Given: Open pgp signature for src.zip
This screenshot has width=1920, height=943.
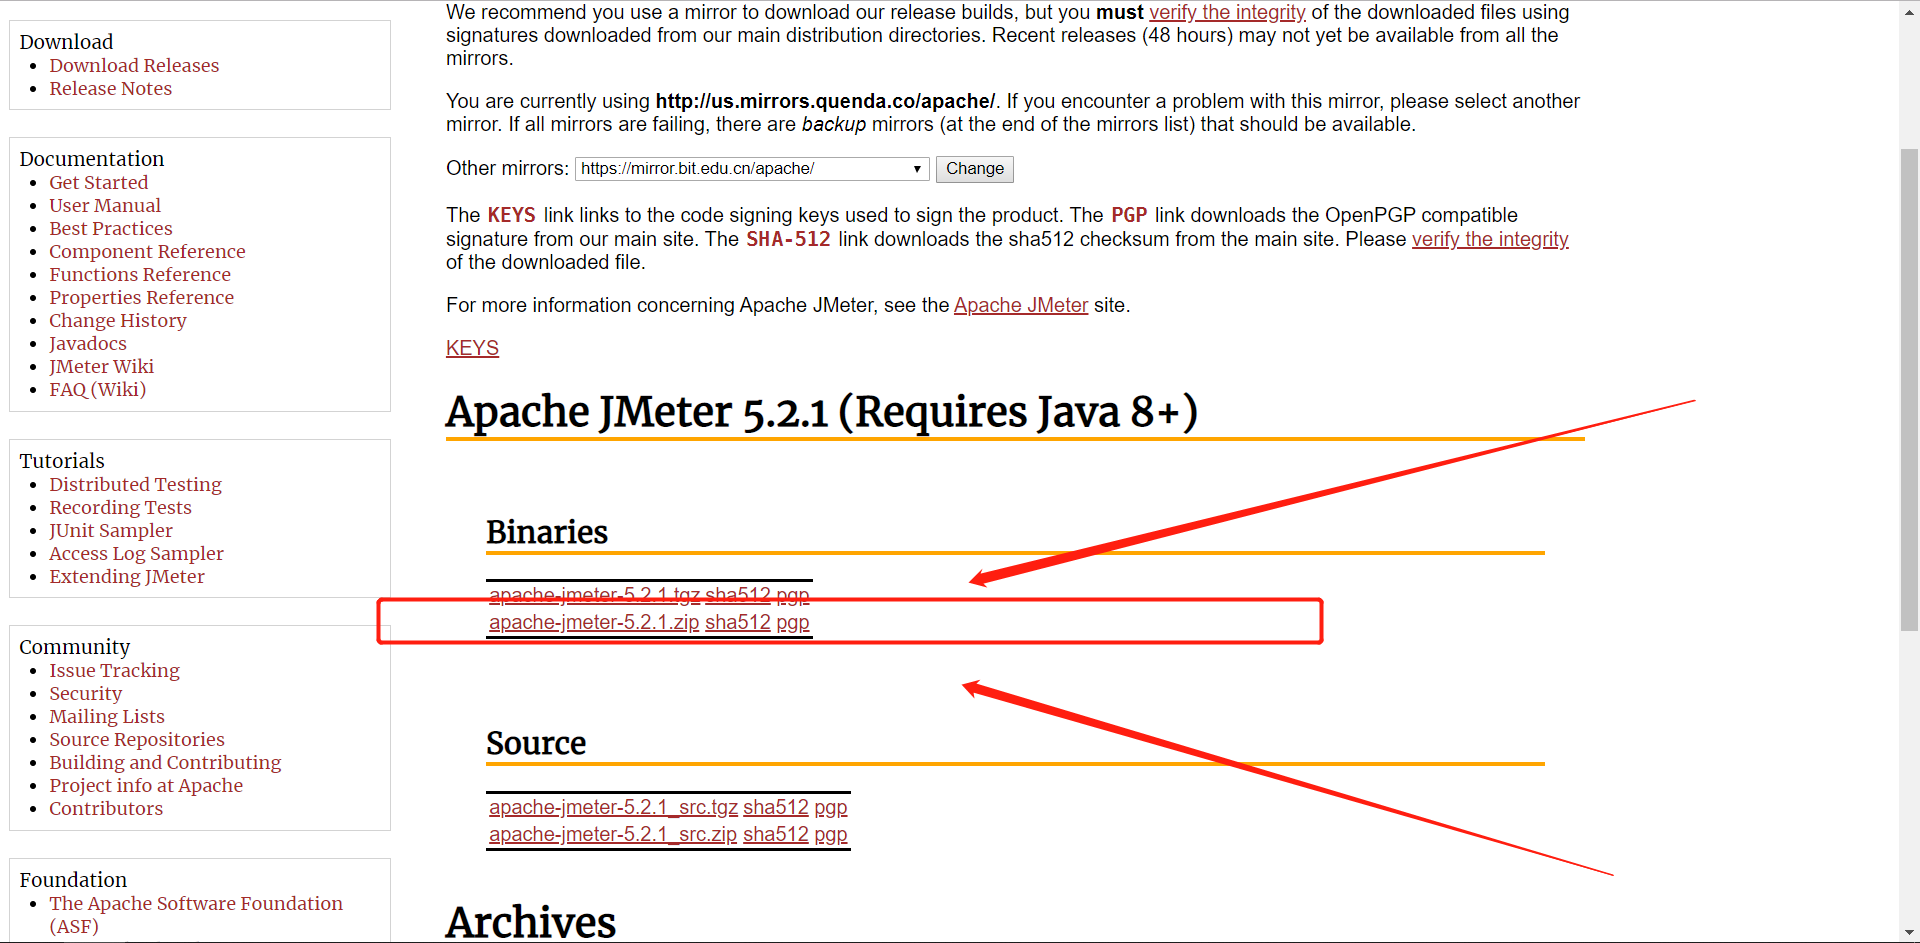Looking at the screenshot, I should (x=831, y=834).
